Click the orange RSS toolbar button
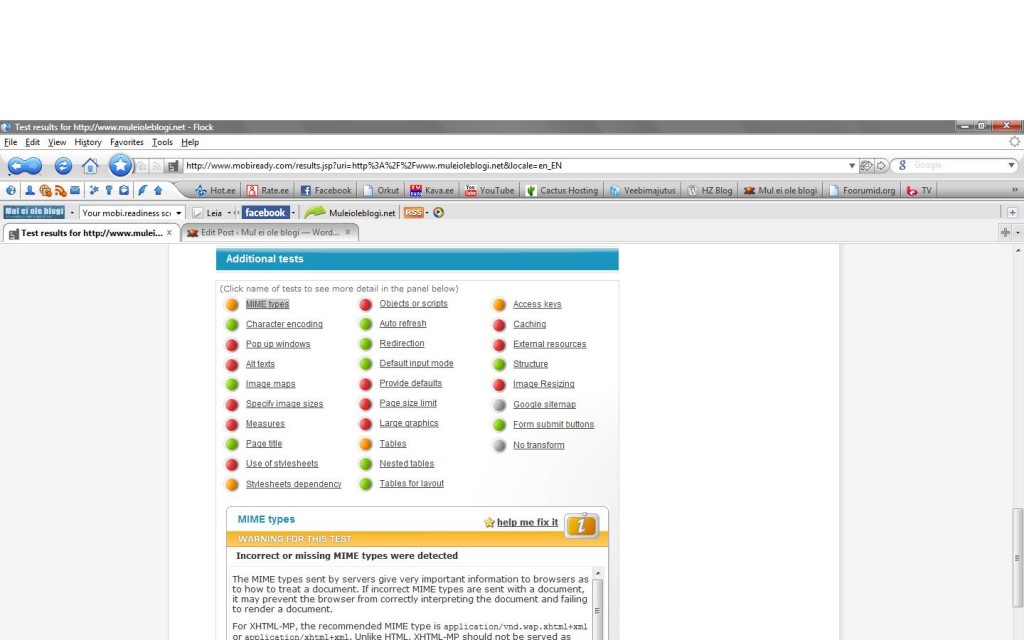 [x=414, y=212]
